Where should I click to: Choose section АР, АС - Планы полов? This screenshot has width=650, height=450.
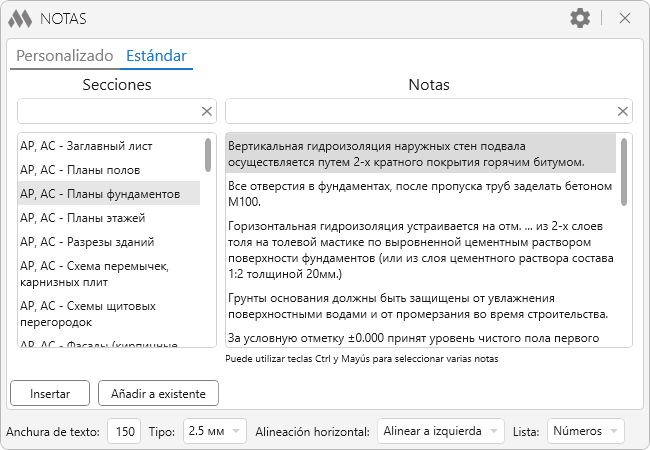coord(80,170)
